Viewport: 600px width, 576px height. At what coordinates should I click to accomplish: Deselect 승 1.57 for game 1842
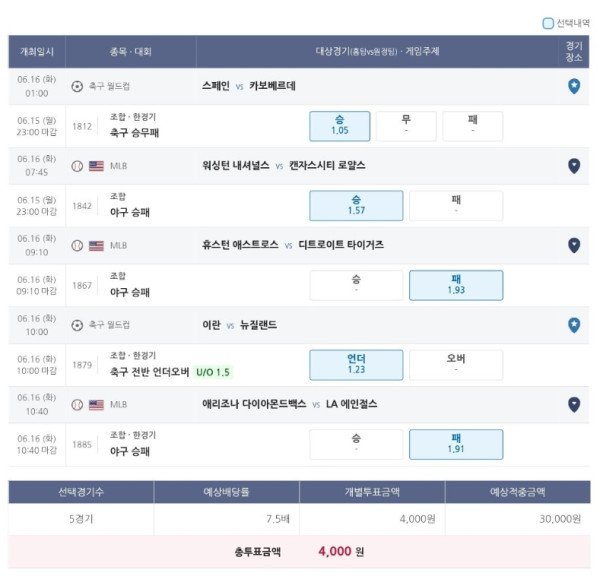point(356,206)
